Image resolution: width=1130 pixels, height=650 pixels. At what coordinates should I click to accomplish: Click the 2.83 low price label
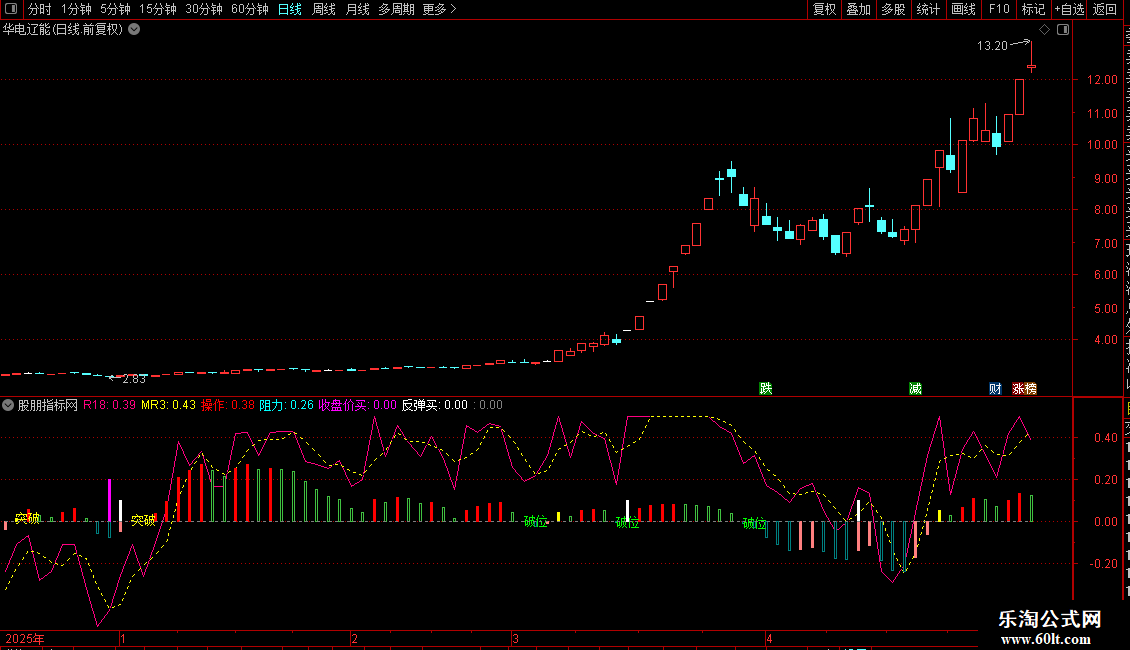[x=134, y=378]
